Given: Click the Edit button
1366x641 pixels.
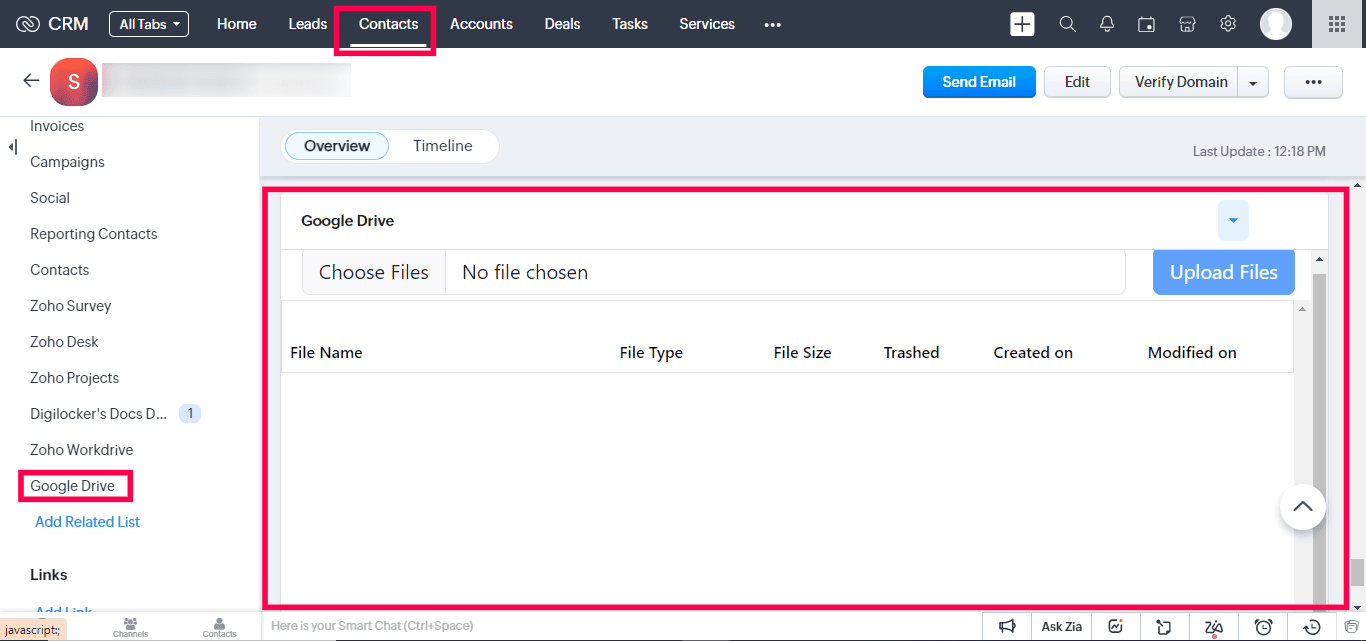Looking at the screenshot, I should 1077,82.
